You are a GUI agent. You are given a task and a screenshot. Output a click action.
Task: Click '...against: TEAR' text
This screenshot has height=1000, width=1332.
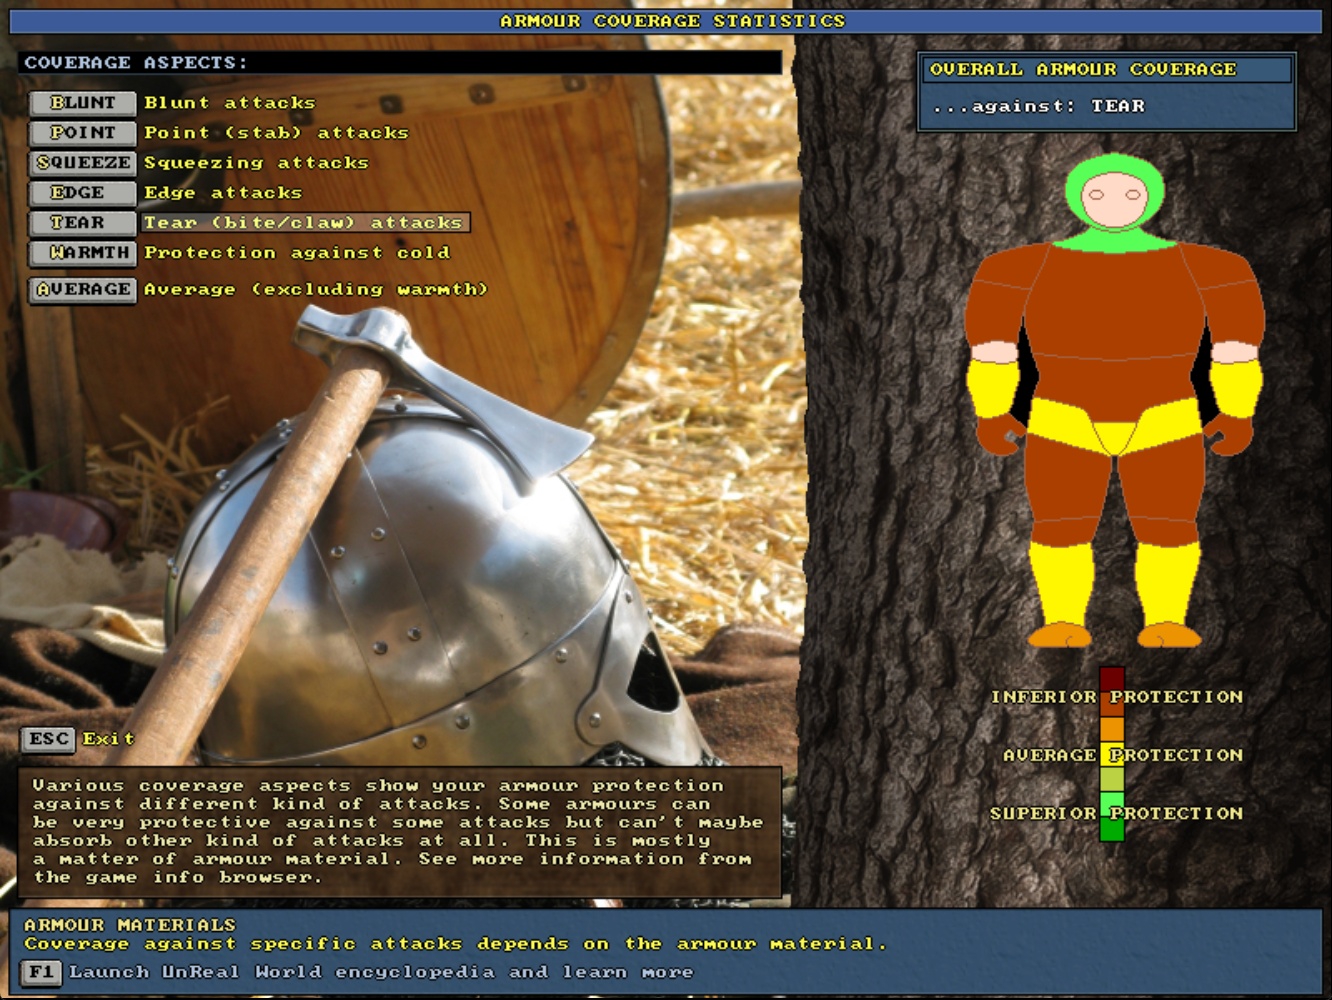coord(1038,106)
